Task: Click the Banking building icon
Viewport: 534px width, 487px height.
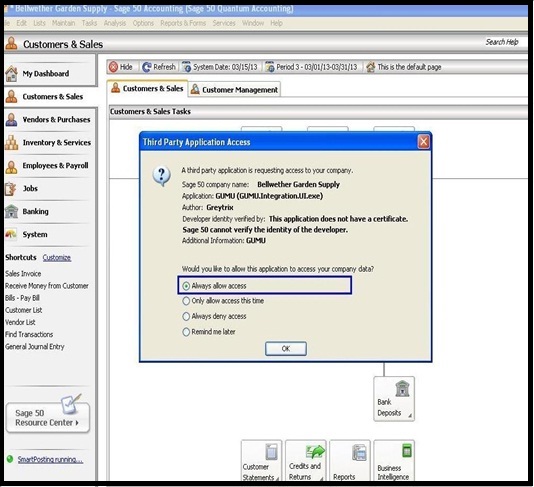Action: [11, 211]
